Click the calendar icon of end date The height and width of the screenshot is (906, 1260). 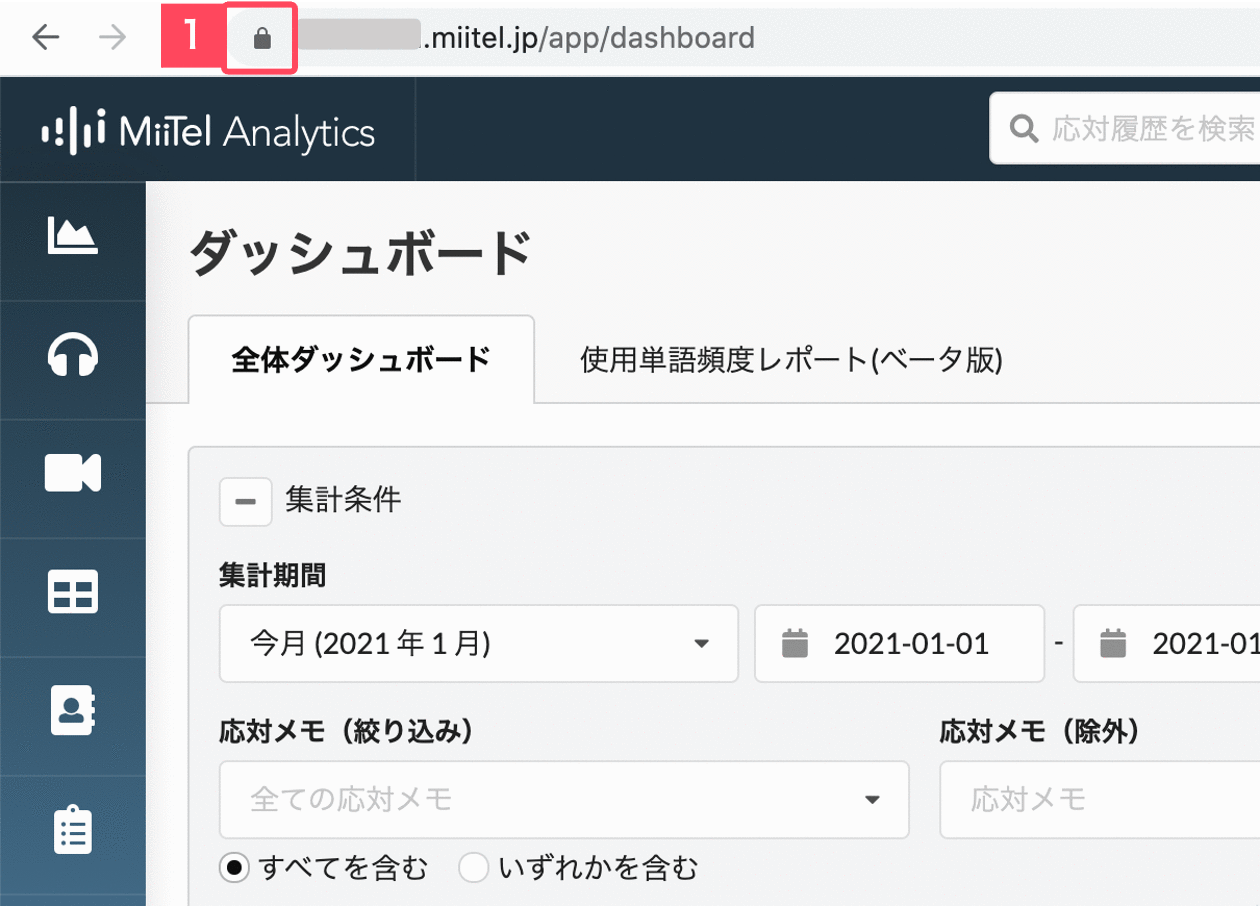1113,643
